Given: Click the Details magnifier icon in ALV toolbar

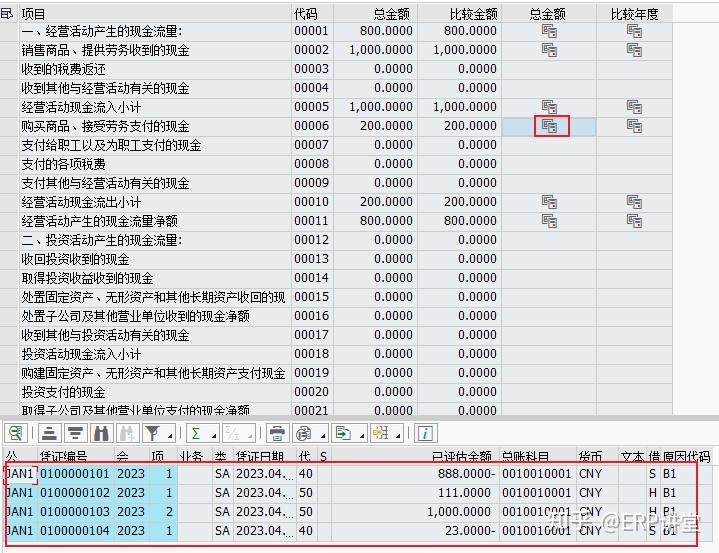Looking at the screenshot, I should pyautogui.click(x=15, y=433).
